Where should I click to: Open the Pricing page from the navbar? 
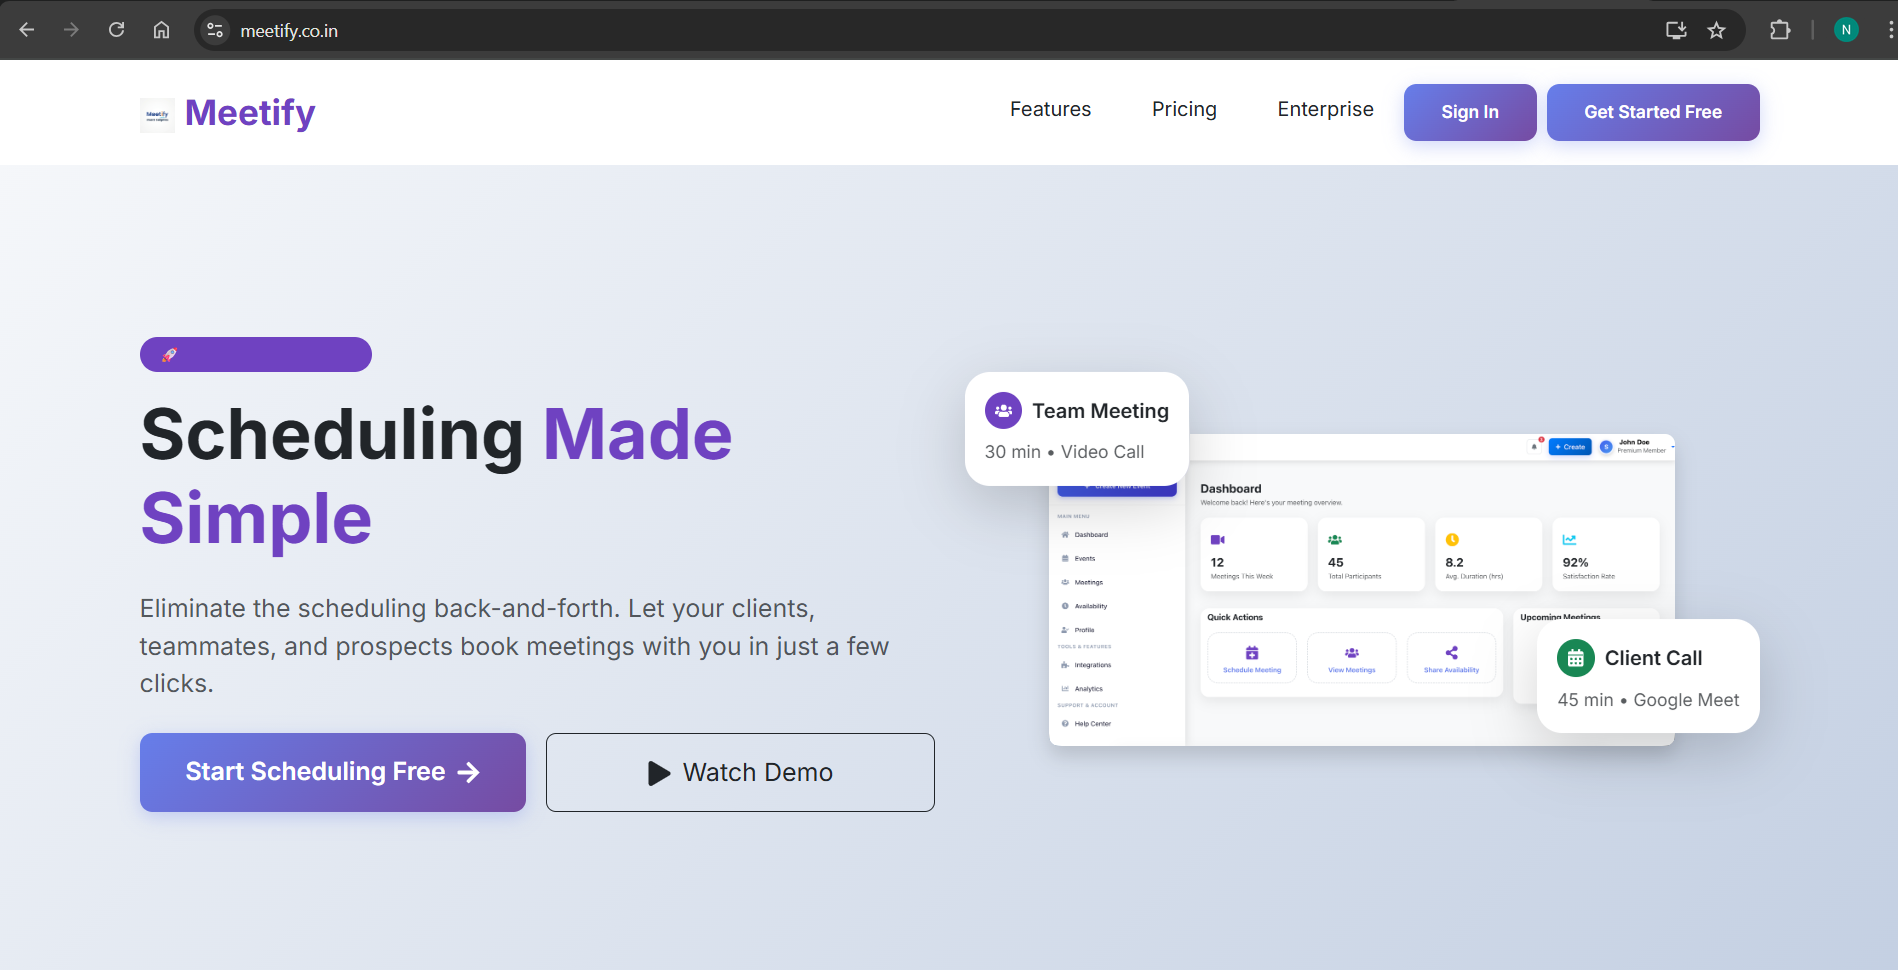tap(1184, 110)
